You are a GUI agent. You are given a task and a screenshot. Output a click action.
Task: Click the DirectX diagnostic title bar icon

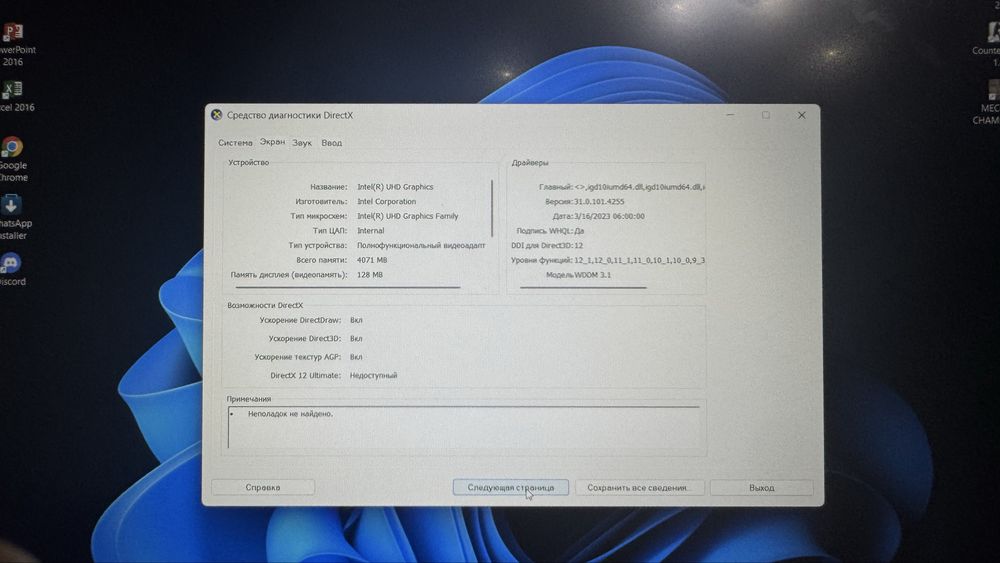click(217, 115)
